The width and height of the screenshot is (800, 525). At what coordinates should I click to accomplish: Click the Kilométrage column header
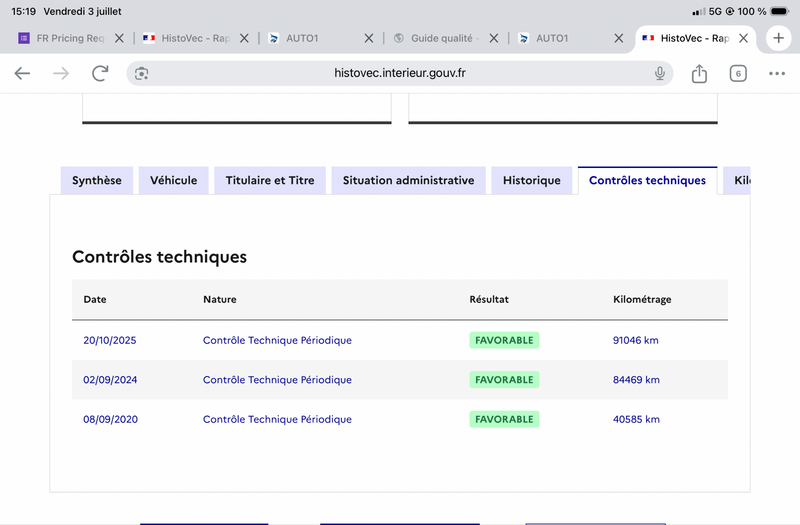click(642, 299)
